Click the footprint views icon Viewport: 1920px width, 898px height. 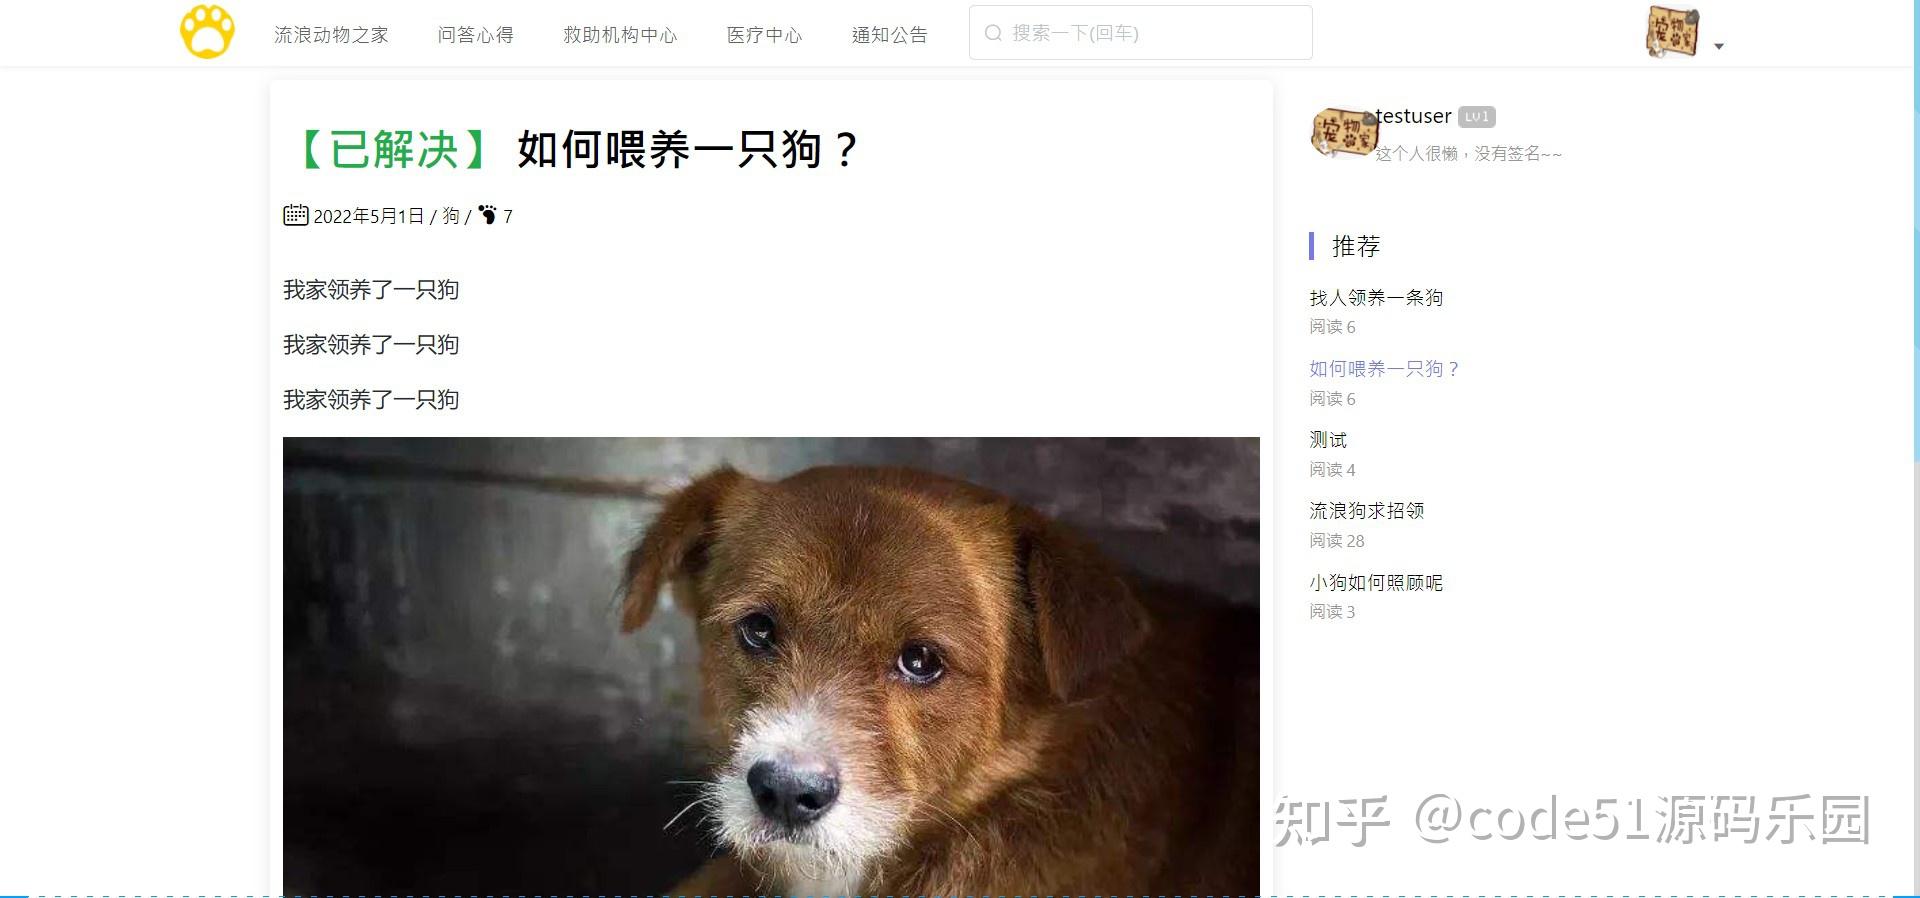tap(487, 215)
